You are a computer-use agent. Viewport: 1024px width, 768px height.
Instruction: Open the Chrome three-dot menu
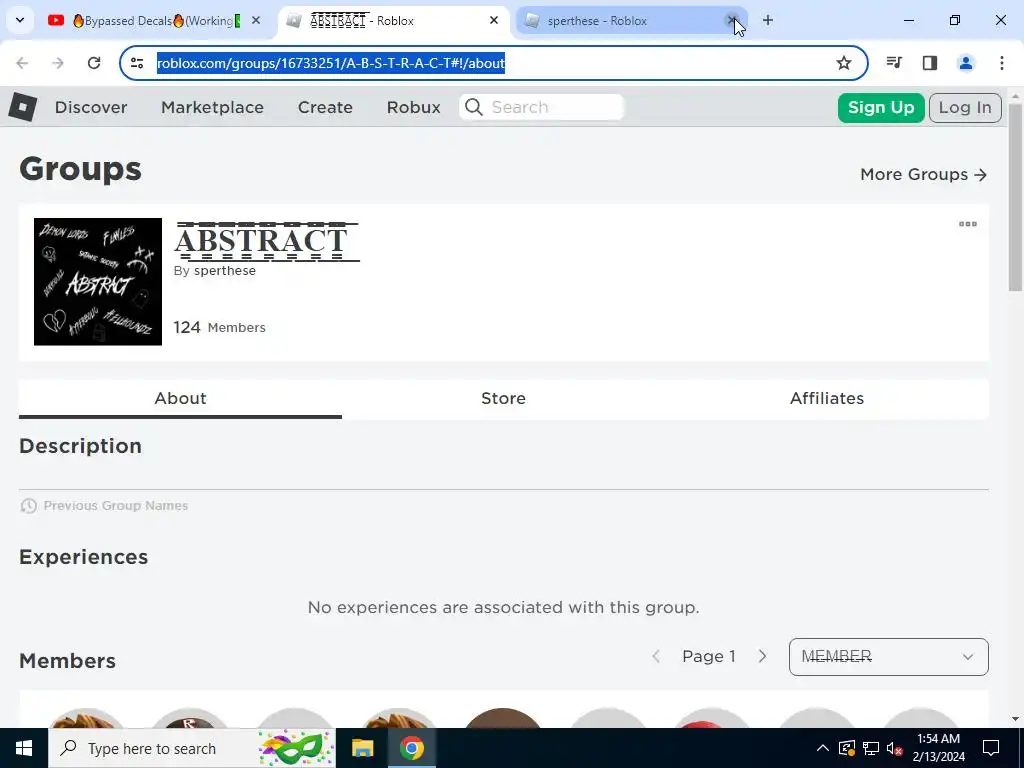point(1002,63)
